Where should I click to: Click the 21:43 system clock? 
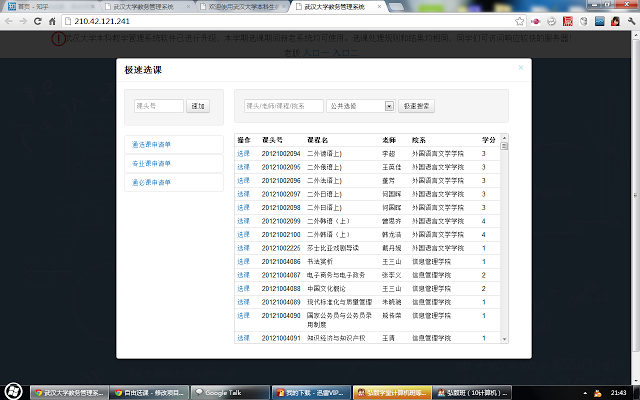click(x=618, y=393)
